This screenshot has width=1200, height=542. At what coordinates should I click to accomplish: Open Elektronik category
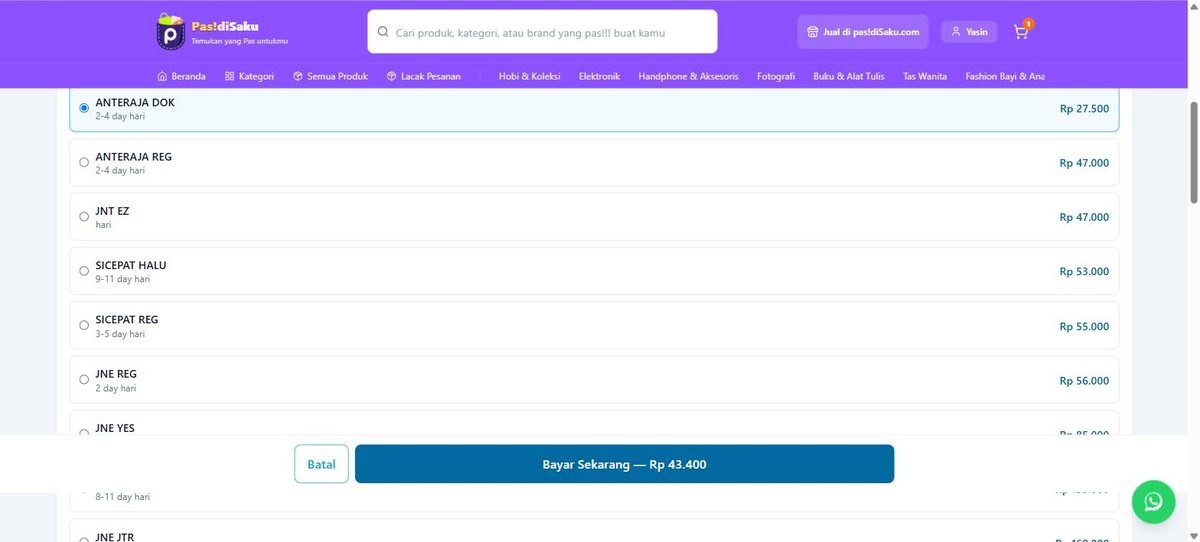tap(599, 76)
